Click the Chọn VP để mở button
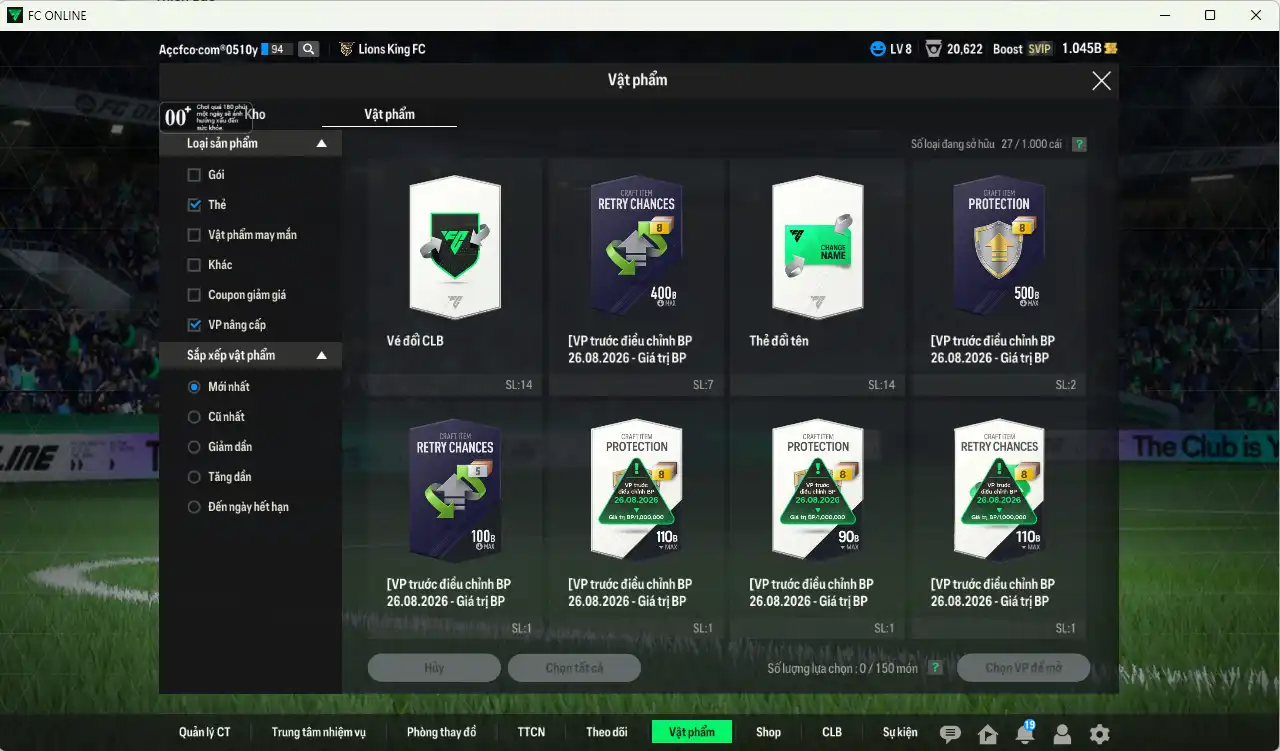 (1023, 668)
